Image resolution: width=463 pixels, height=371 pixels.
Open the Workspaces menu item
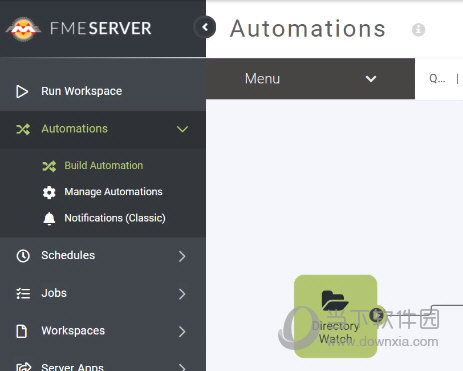tap(103, 331)
